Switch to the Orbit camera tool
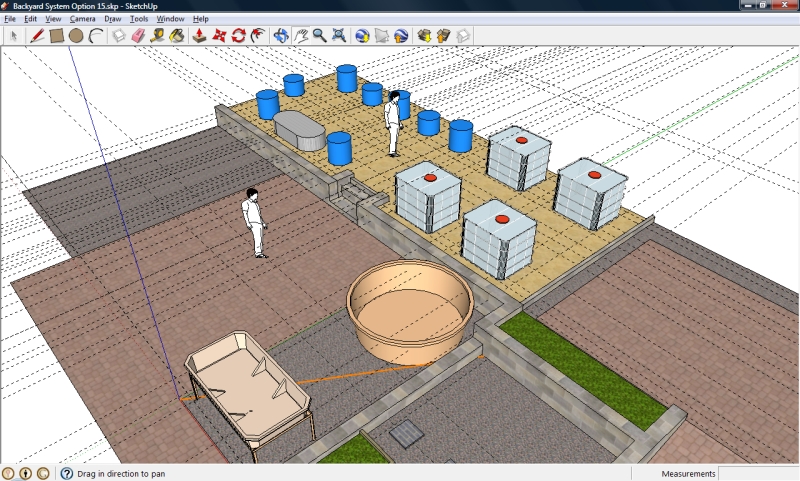This screenshot has width=800, height=481. (x=281, y=35)
